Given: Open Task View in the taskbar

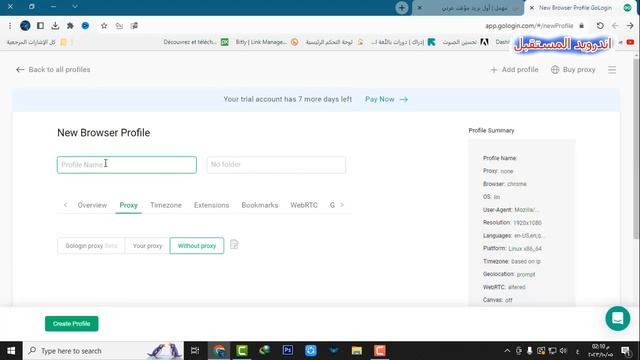Looking at the screenshot, I should tap(195, 351).
